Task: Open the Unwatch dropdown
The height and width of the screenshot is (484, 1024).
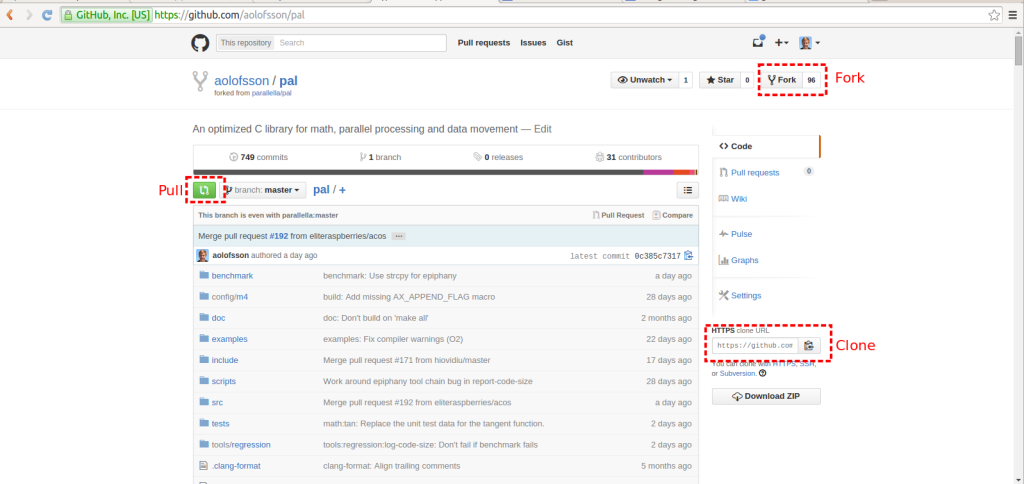Action: point(644,80)
